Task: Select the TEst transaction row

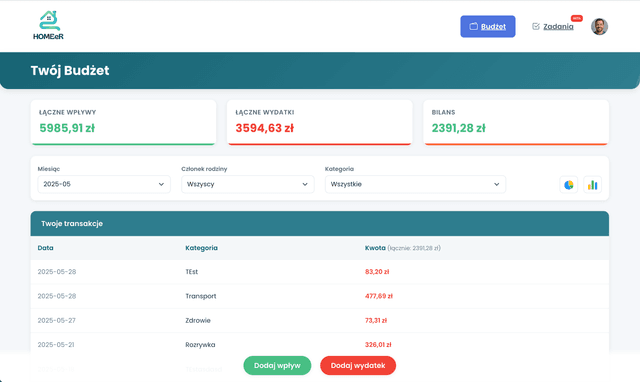Action: 320,272
